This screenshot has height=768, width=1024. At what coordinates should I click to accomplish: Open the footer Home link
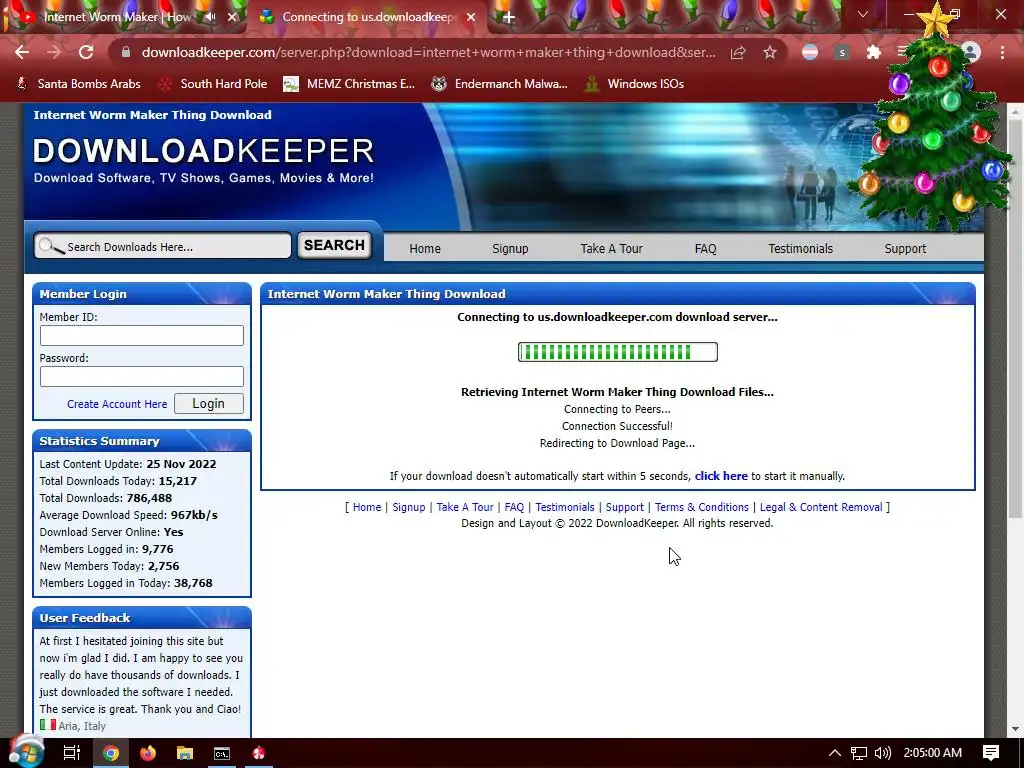point(367,507)
